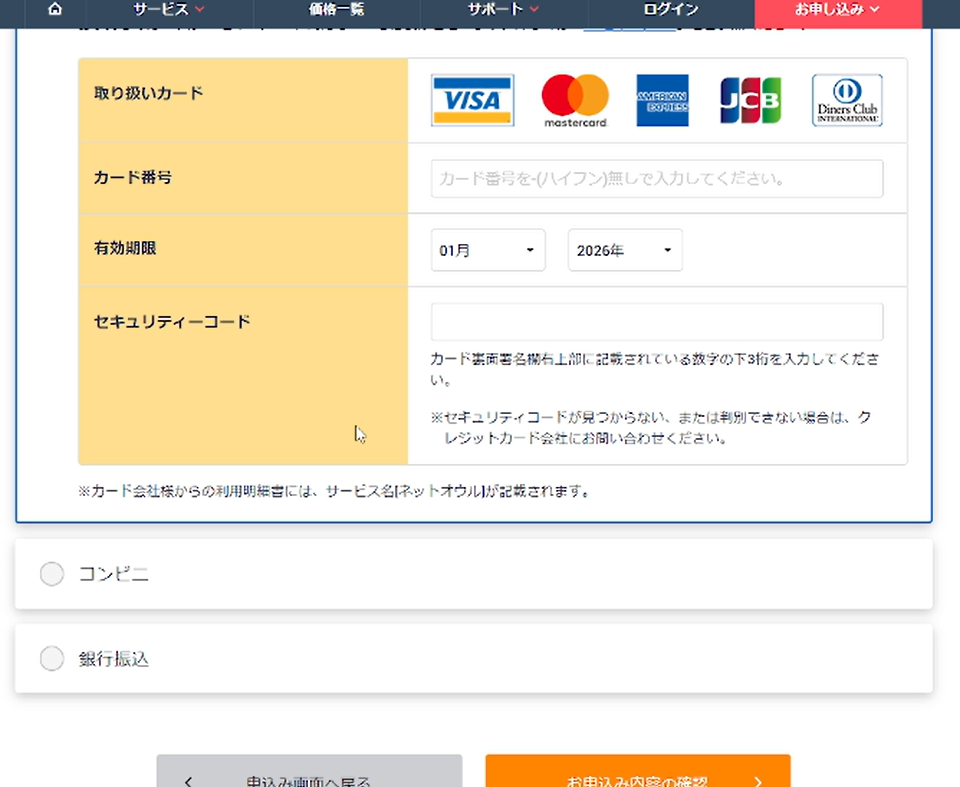Click the サポート chevron arrow
Image resolution: width=960 pixels, height=787 pixels.
tap(534, 9)
